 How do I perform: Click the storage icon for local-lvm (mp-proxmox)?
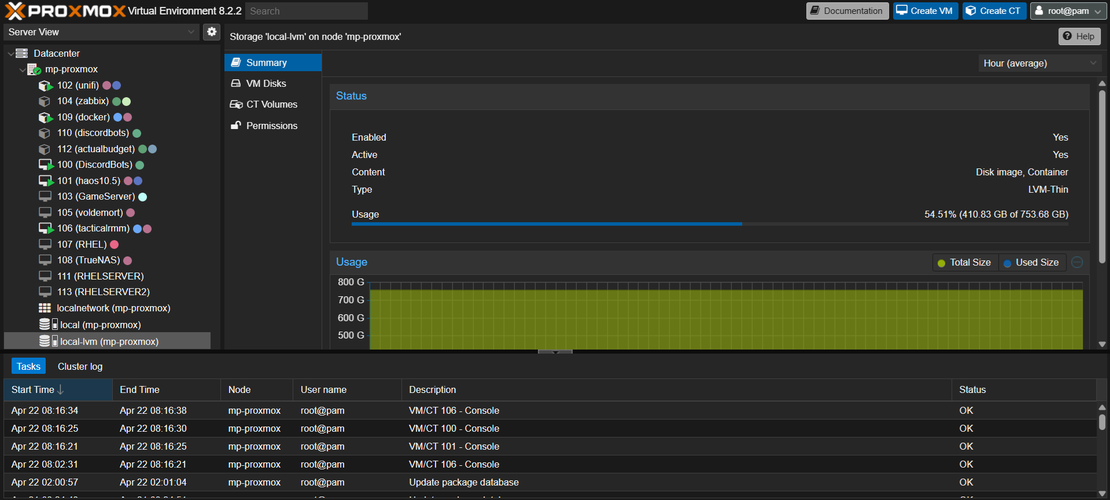pyautogui.click(x=48, y=341)
